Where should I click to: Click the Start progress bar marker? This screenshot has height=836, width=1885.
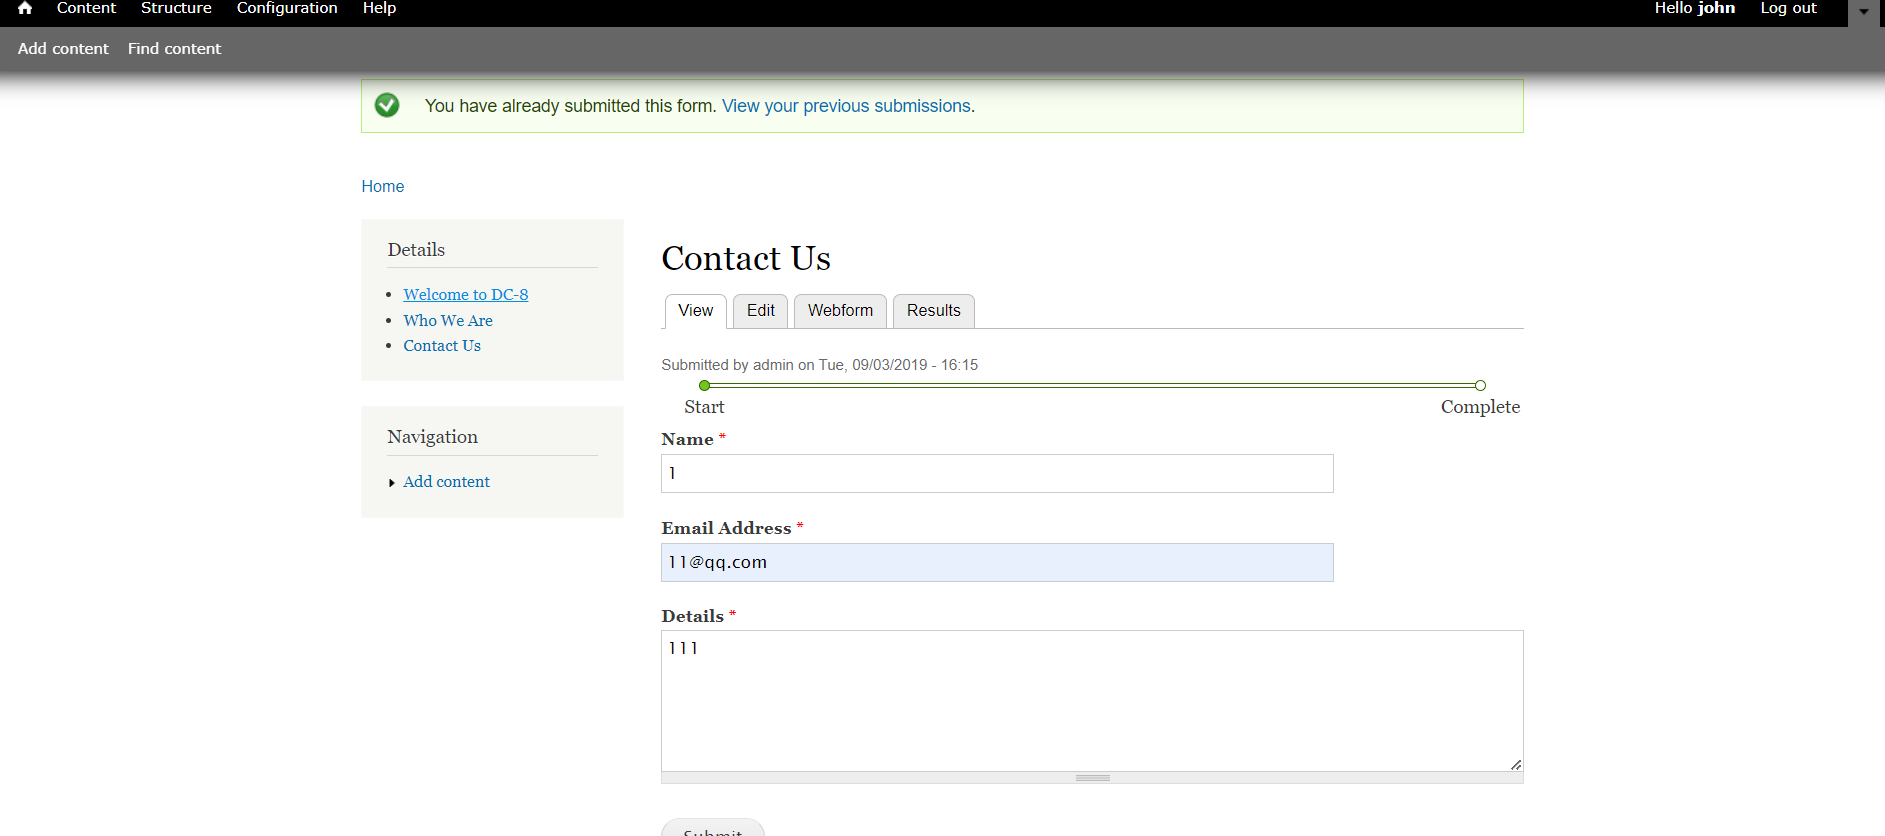pos(705,385)
